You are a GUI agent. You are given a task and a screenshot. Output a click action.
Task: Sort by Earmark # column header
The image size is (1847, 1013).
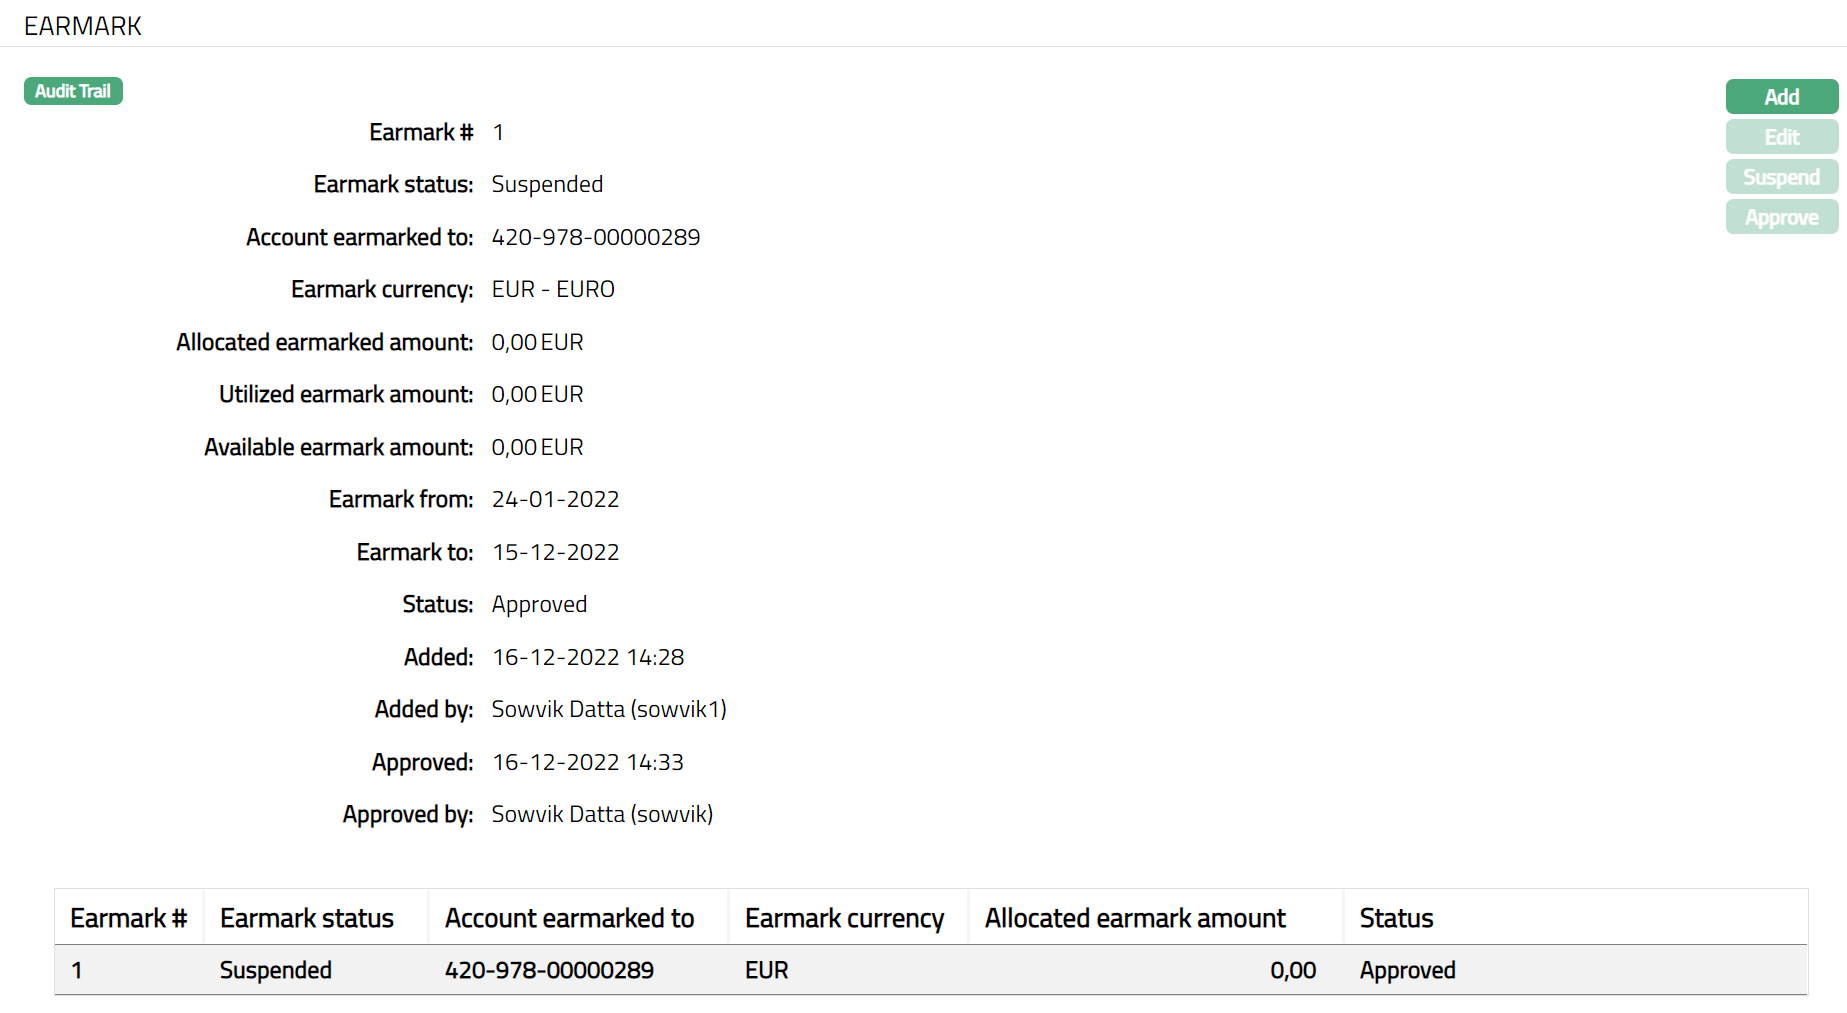(128, 918)
